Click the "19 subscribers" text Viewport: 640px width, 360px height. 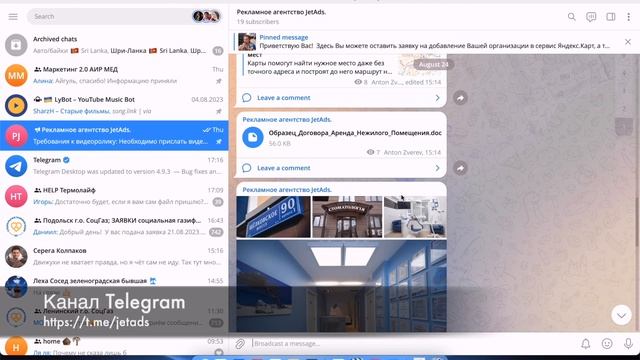click(x=258, y=22)
